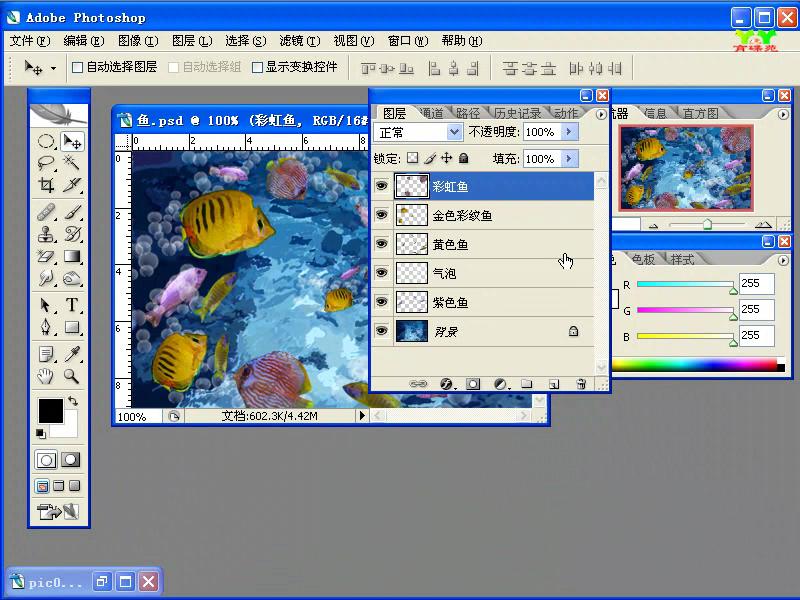
Task: Create a new layer button
Action: click(554, 384)
